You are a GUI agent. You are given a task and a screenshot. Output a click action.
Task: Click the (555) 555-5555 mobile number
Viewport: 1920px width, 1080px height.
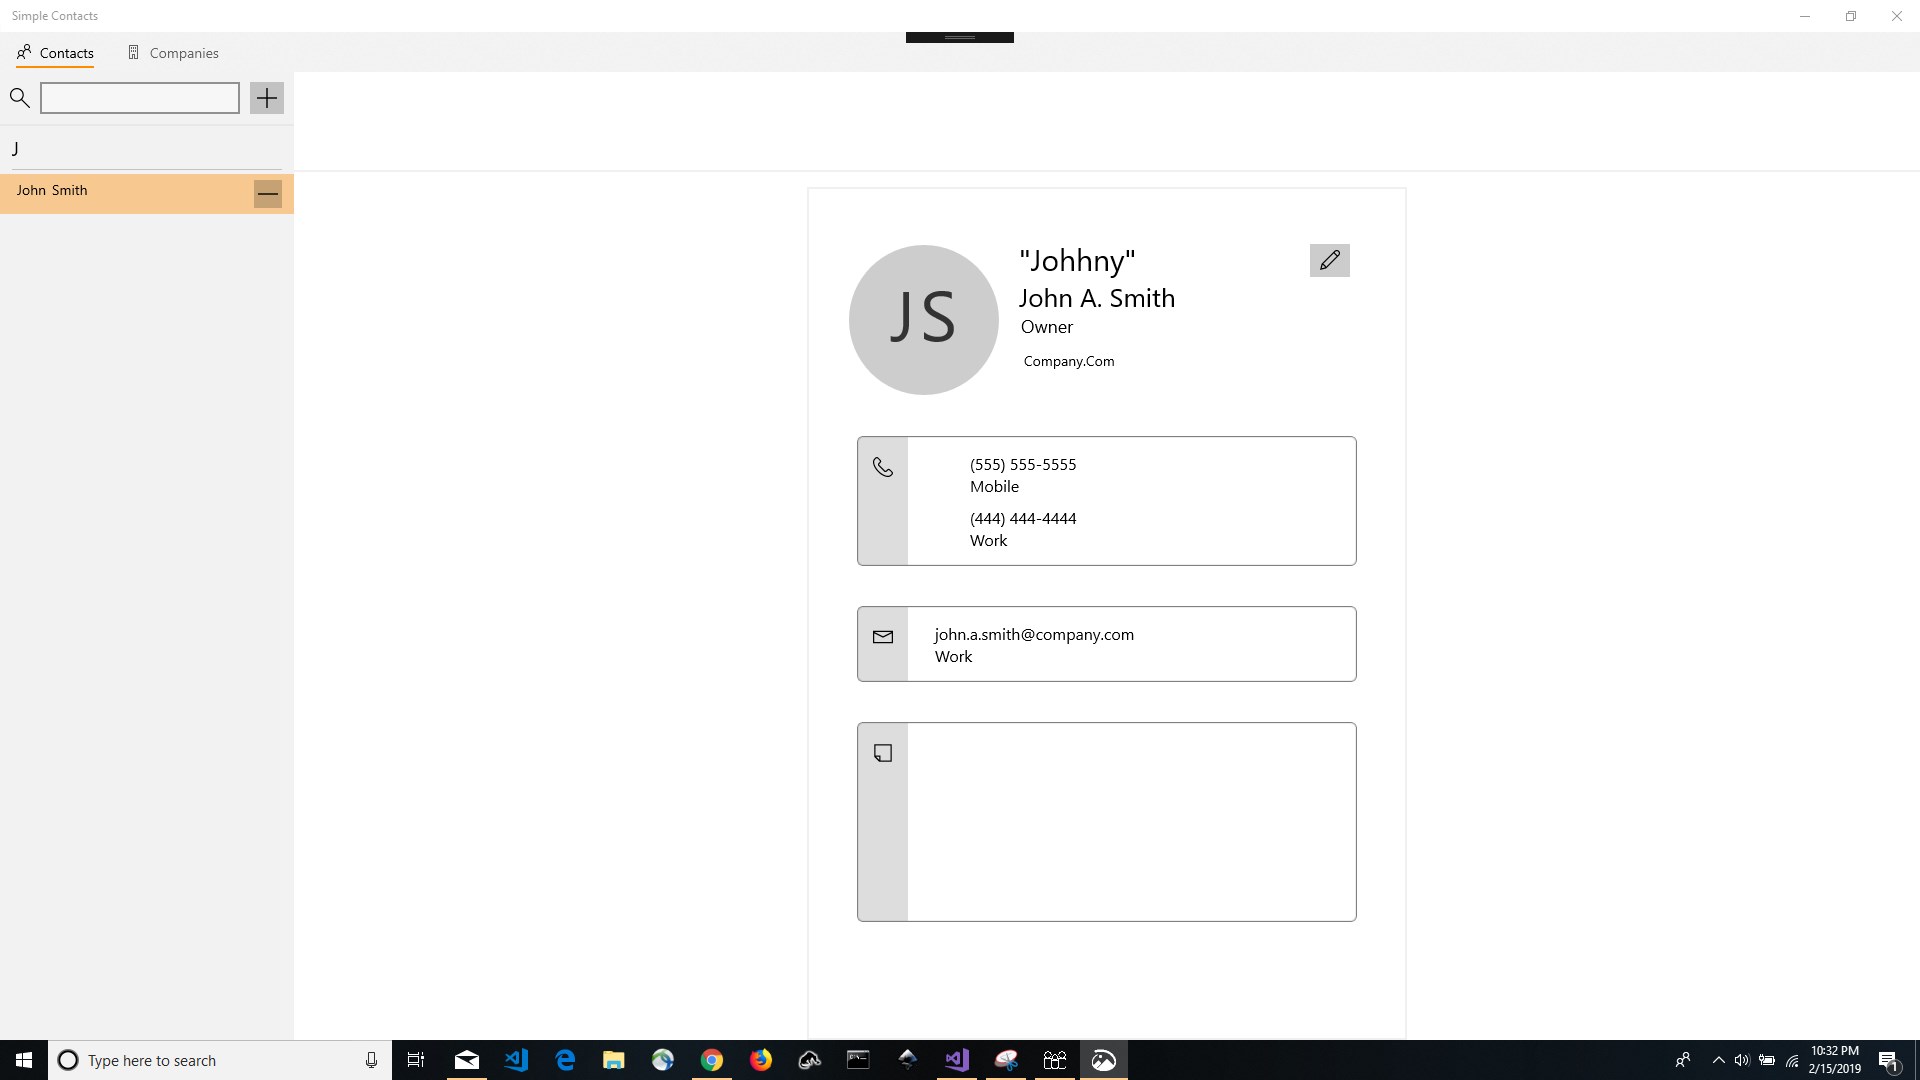pos(1022,465)
